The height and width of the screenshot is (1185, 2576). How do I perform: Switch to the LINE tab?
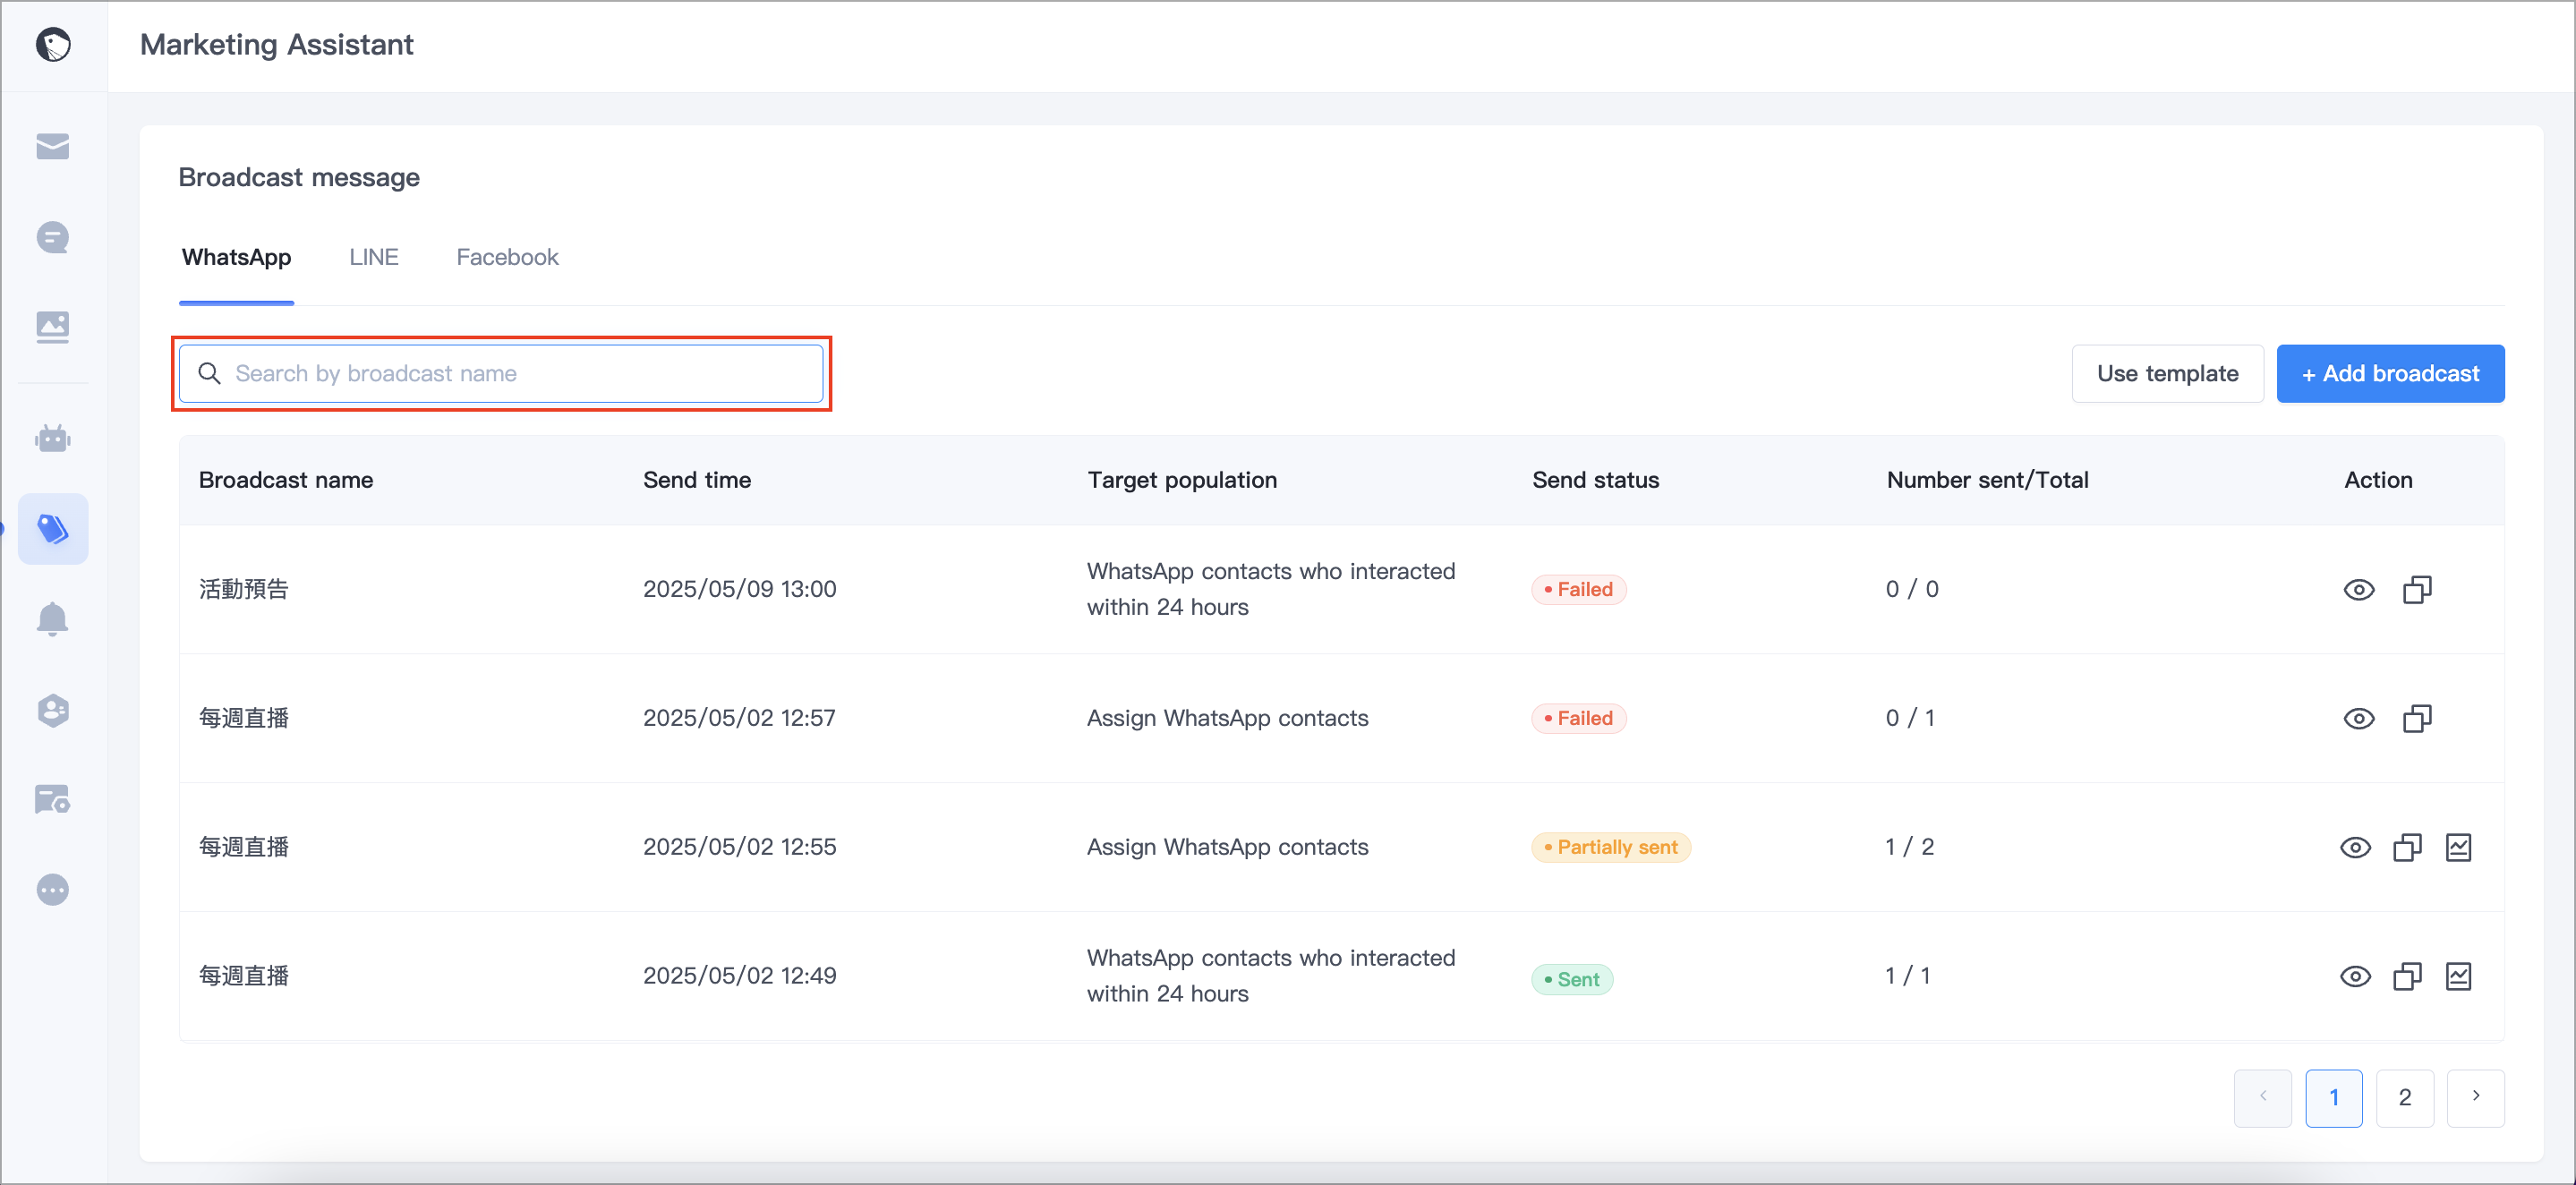pos(374,257)
